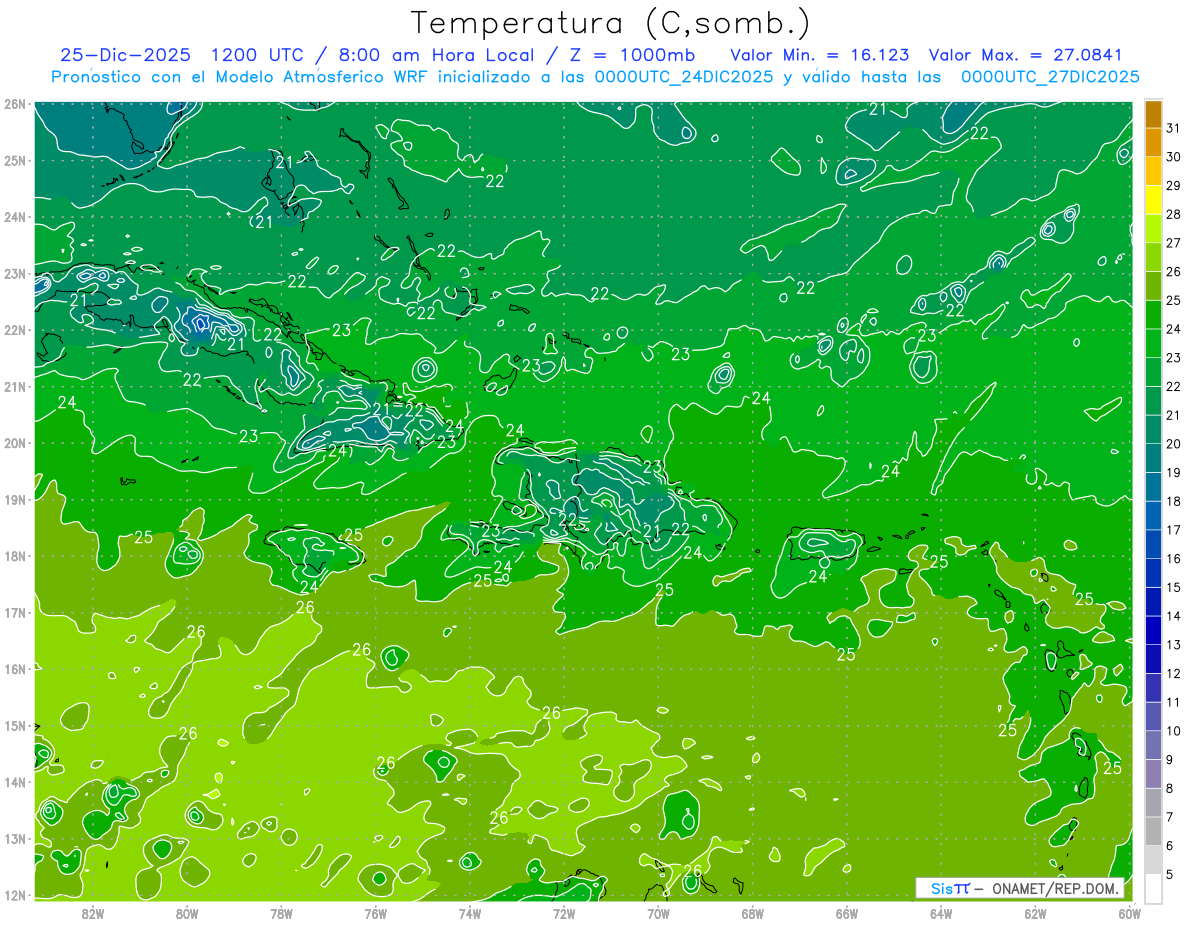Screen dimensions: 1200x927
Task: Click the '10' colorbar label
Action: [1173, 731]
